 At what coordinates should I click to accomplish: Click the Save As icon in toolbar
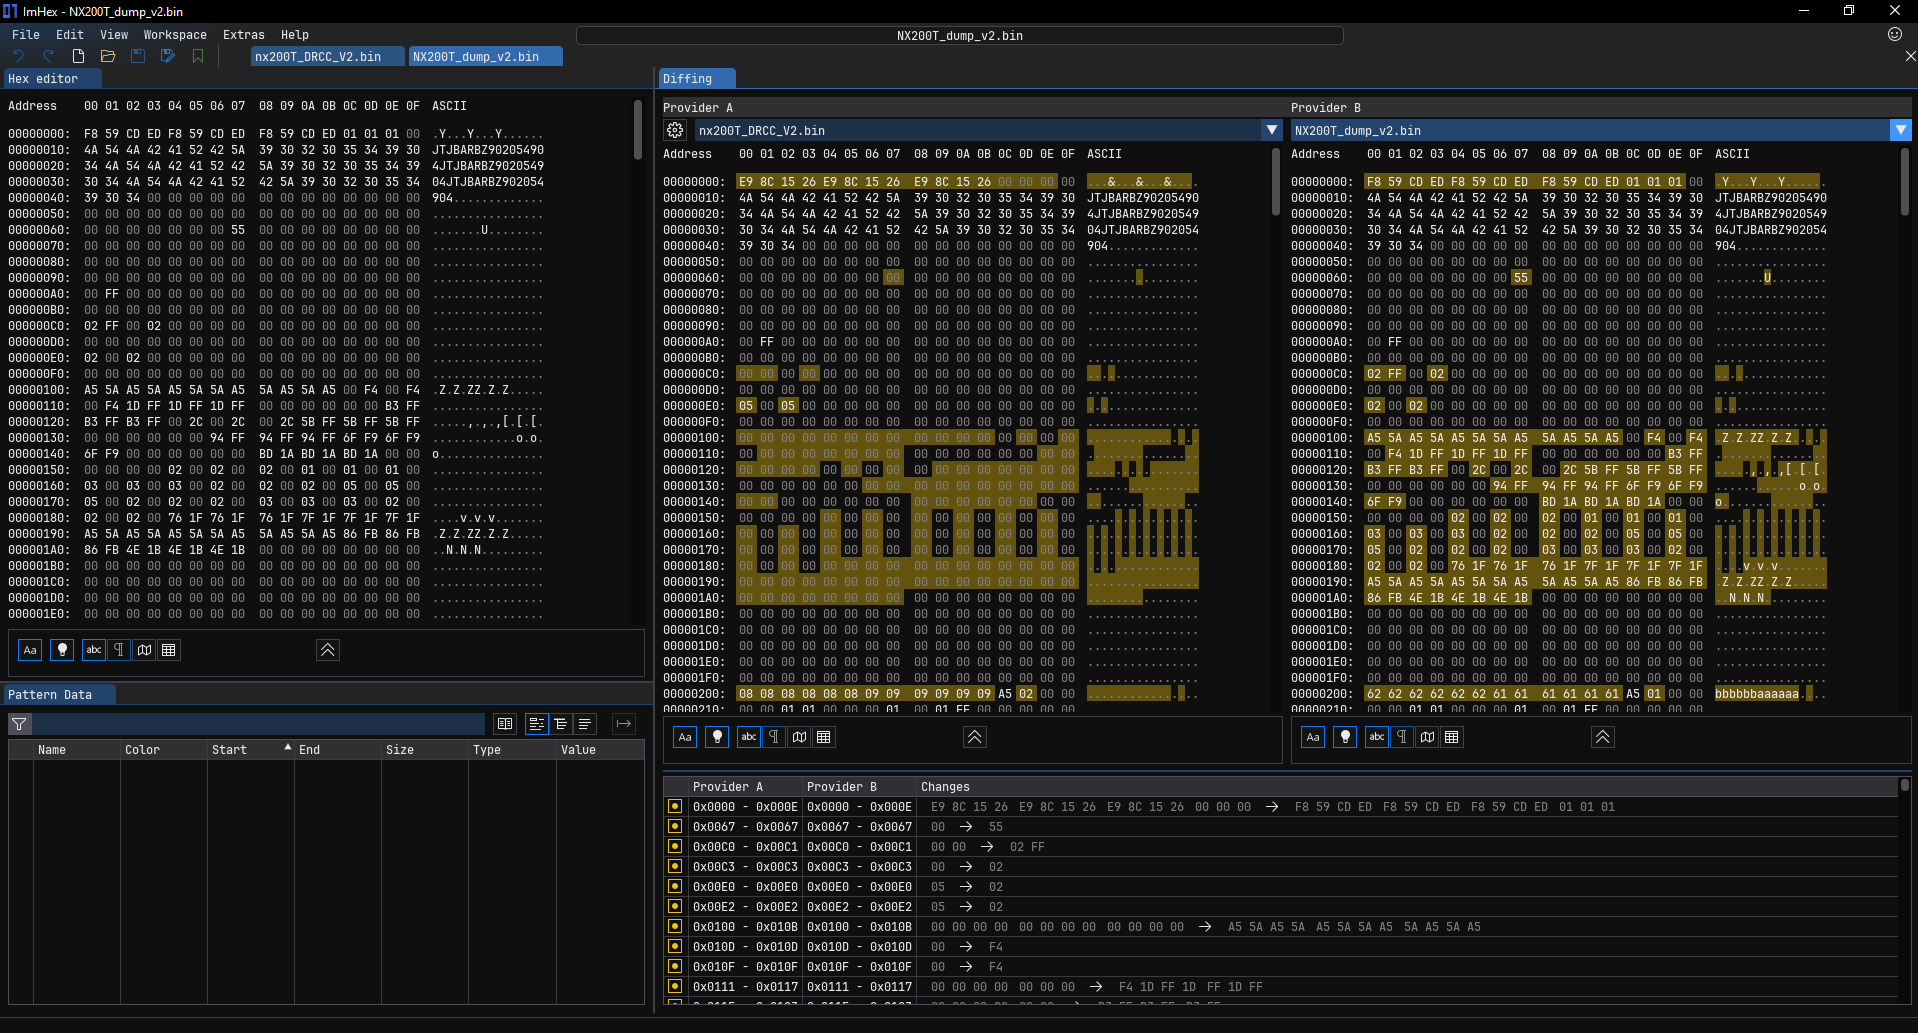pos(168,57)
